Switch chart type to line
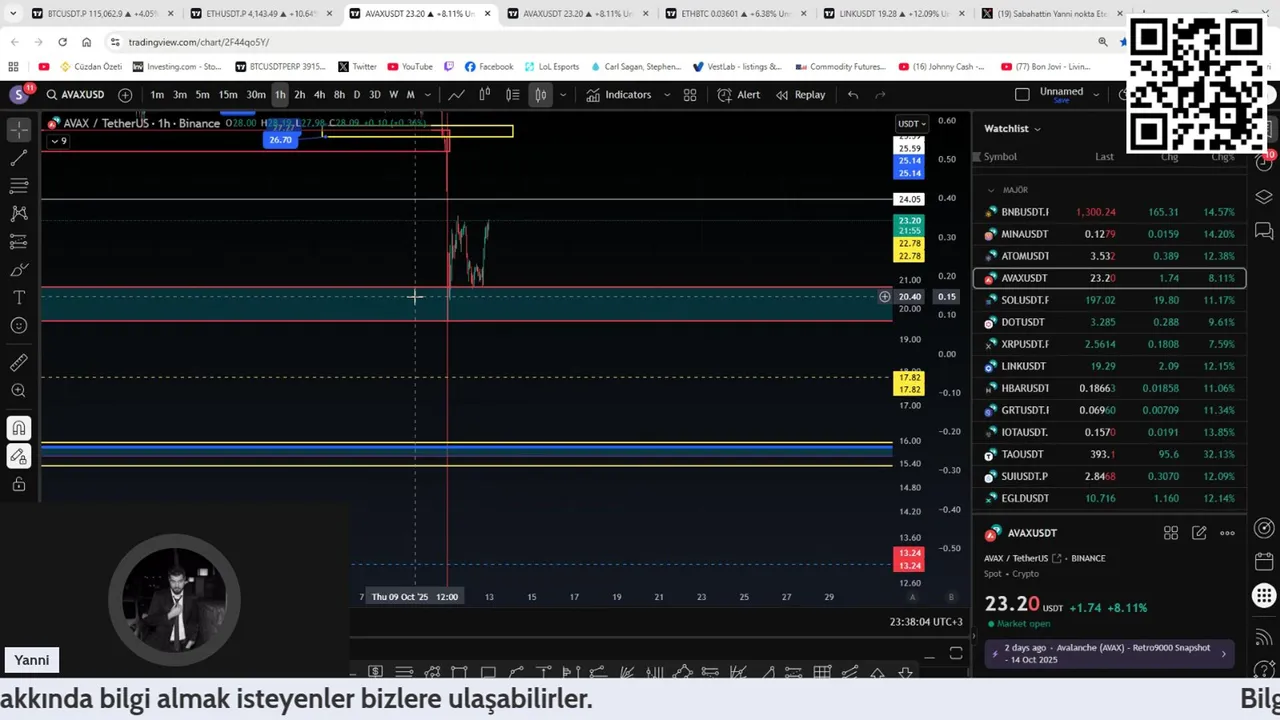This screenshot has height=720, width=1280. (456, 95)
